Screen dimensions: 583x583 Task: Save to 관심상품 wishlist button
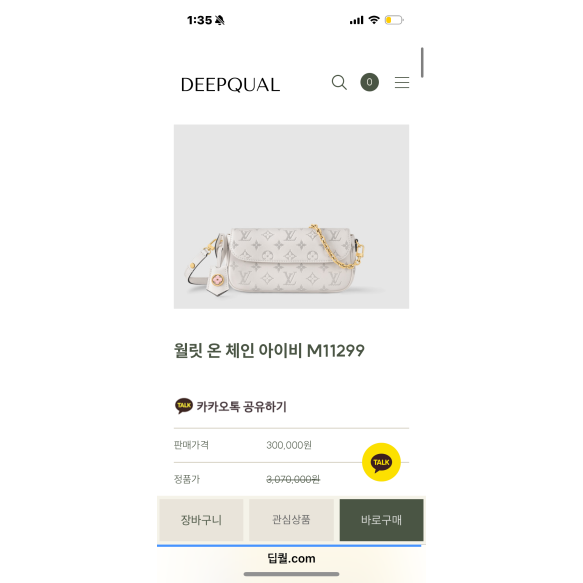[291, 520]
